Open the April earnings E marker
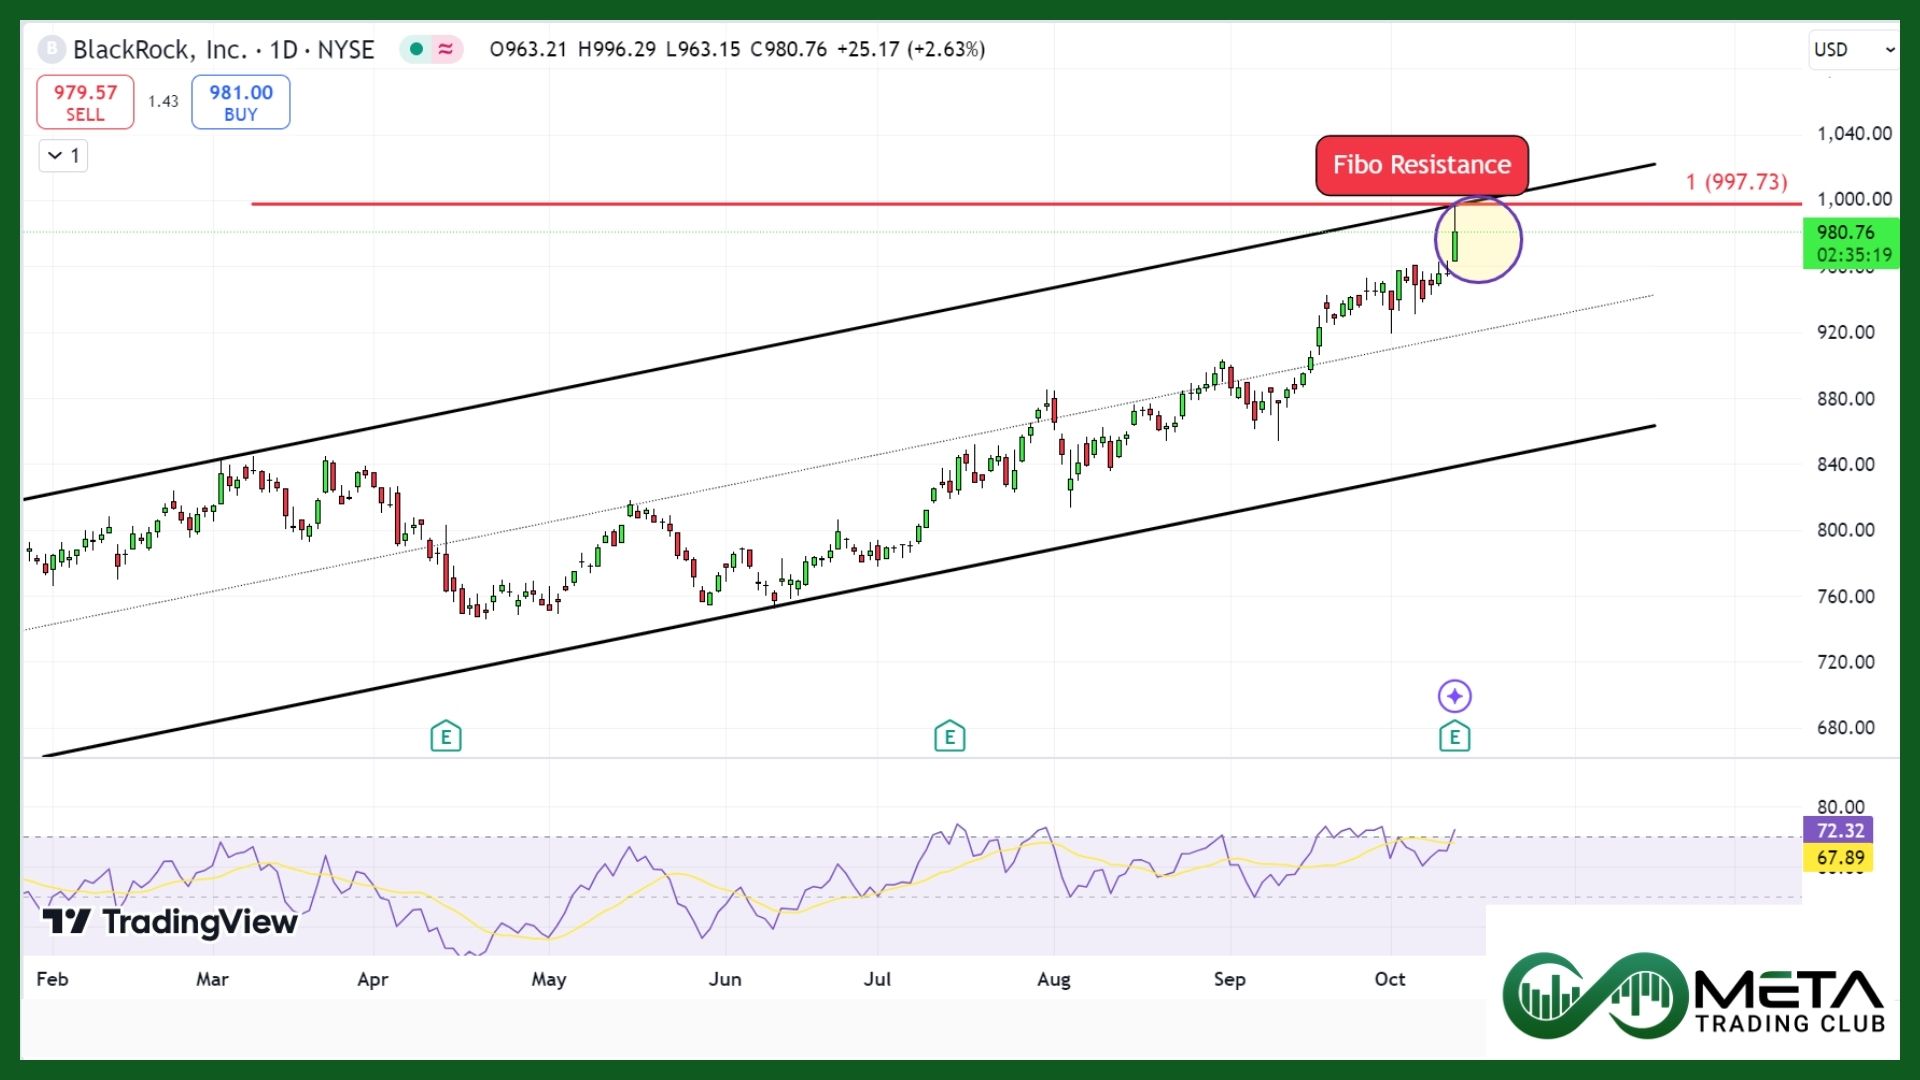Screen dimensions: 1920x1080 (446, 737)
